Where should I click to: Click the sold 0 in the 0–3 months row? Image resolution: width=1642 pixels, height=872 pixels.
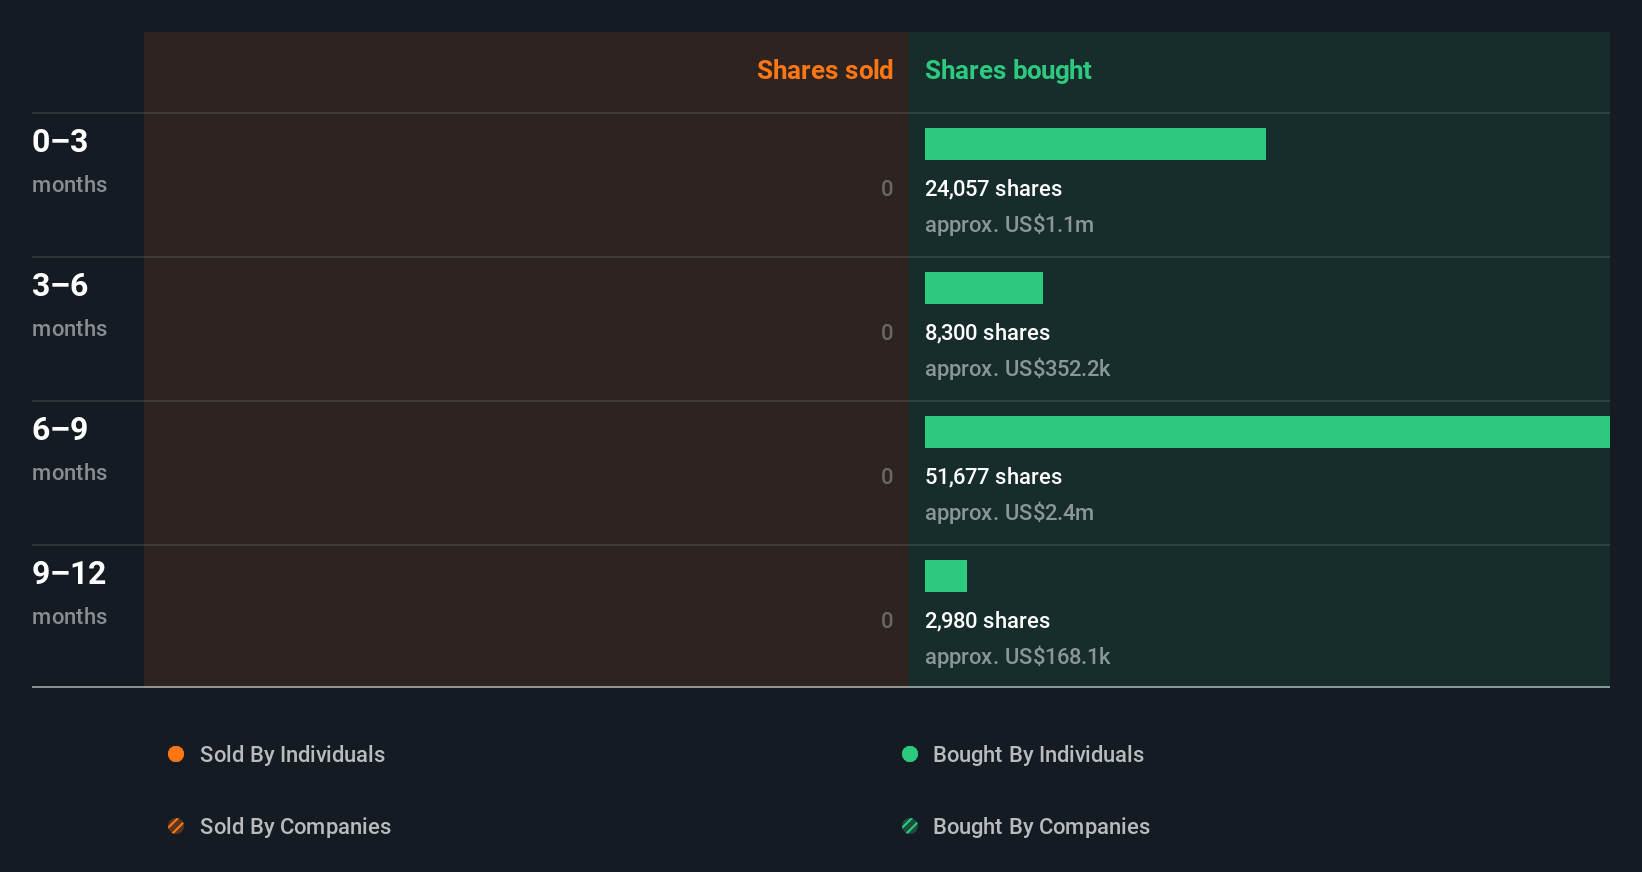887,188
